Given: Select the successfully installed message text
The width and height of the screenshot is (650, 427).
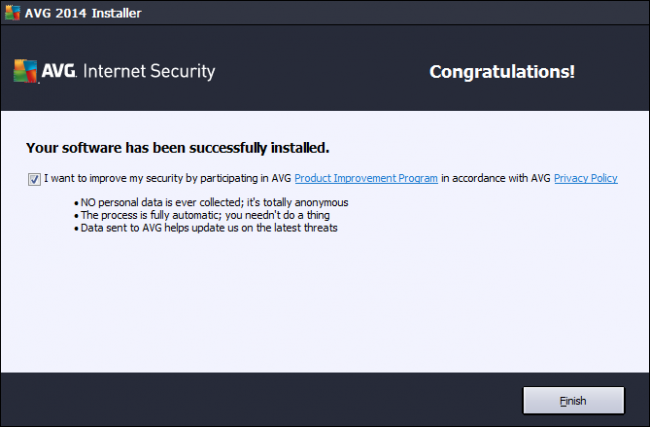Looking at the screenshot, I should (177, 148).
